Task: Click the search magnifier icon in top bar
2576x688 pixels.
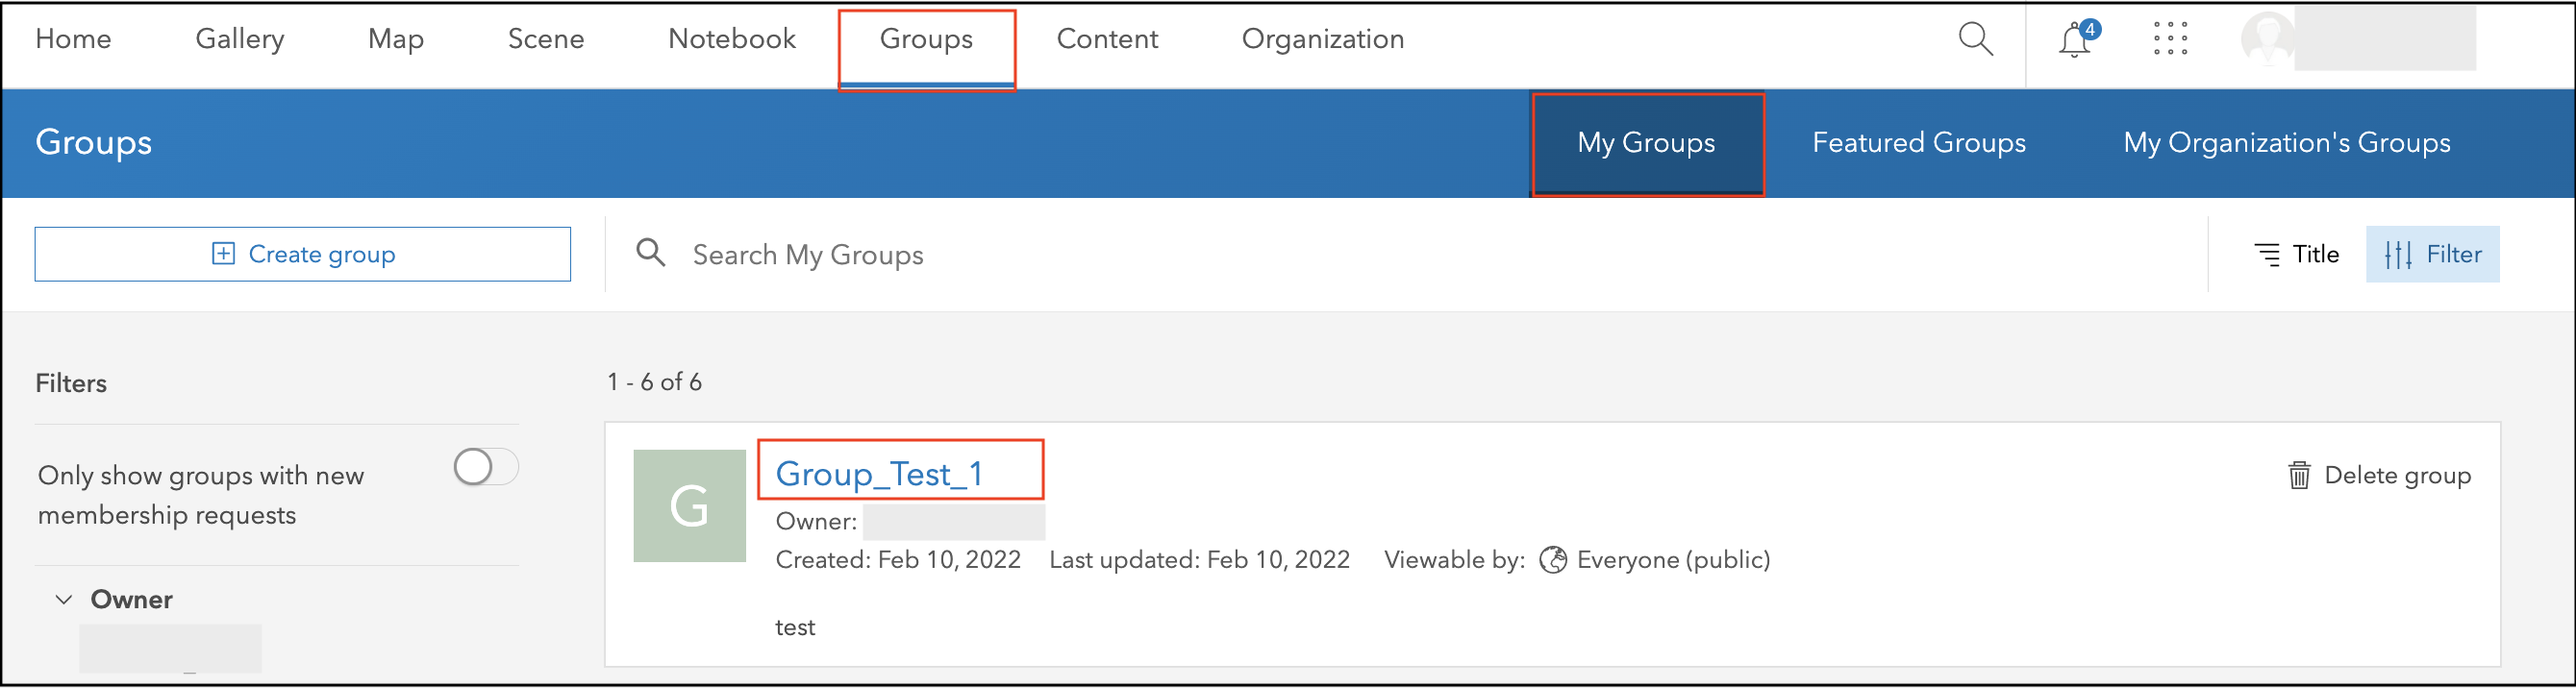Action: tap(1975, 39)
